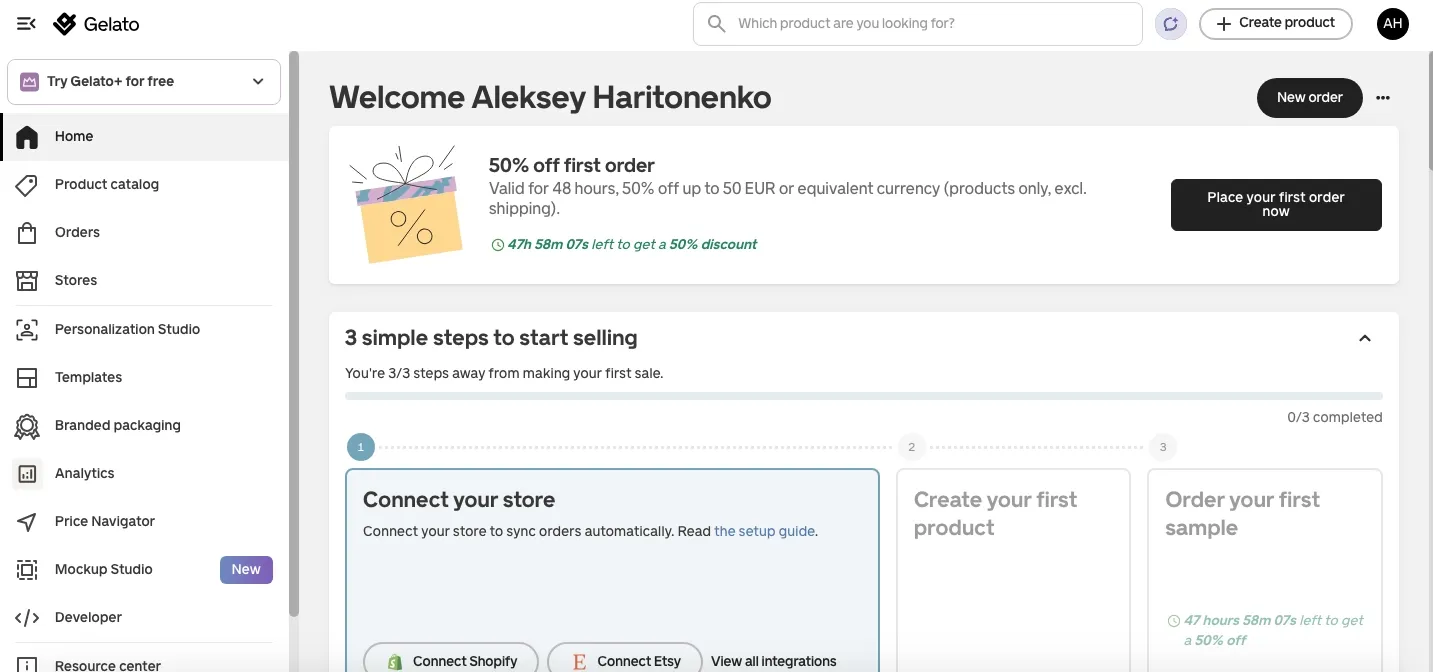Click the three-dots more options icon
Image resolution: width=1433 pixels, height=672 pixels.
pos(1383,98)
